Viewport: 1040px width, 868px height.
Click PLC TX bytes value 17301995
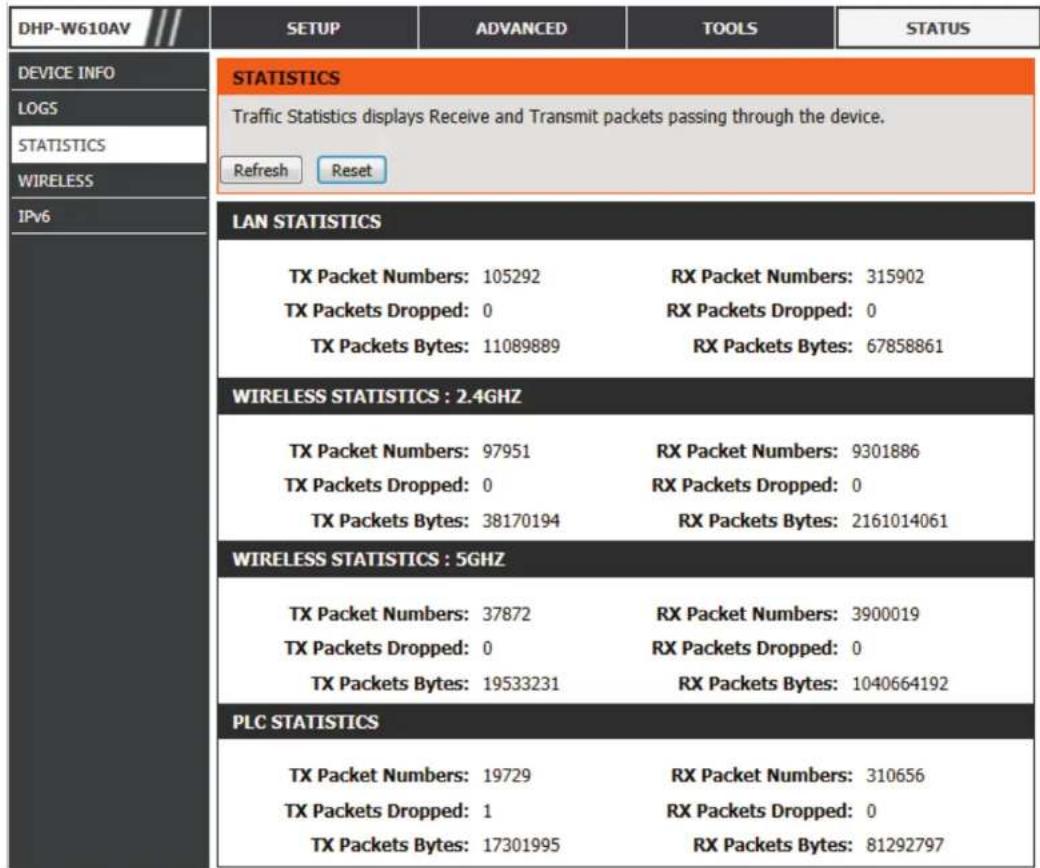pyautogui.click(x=521, y=845)
